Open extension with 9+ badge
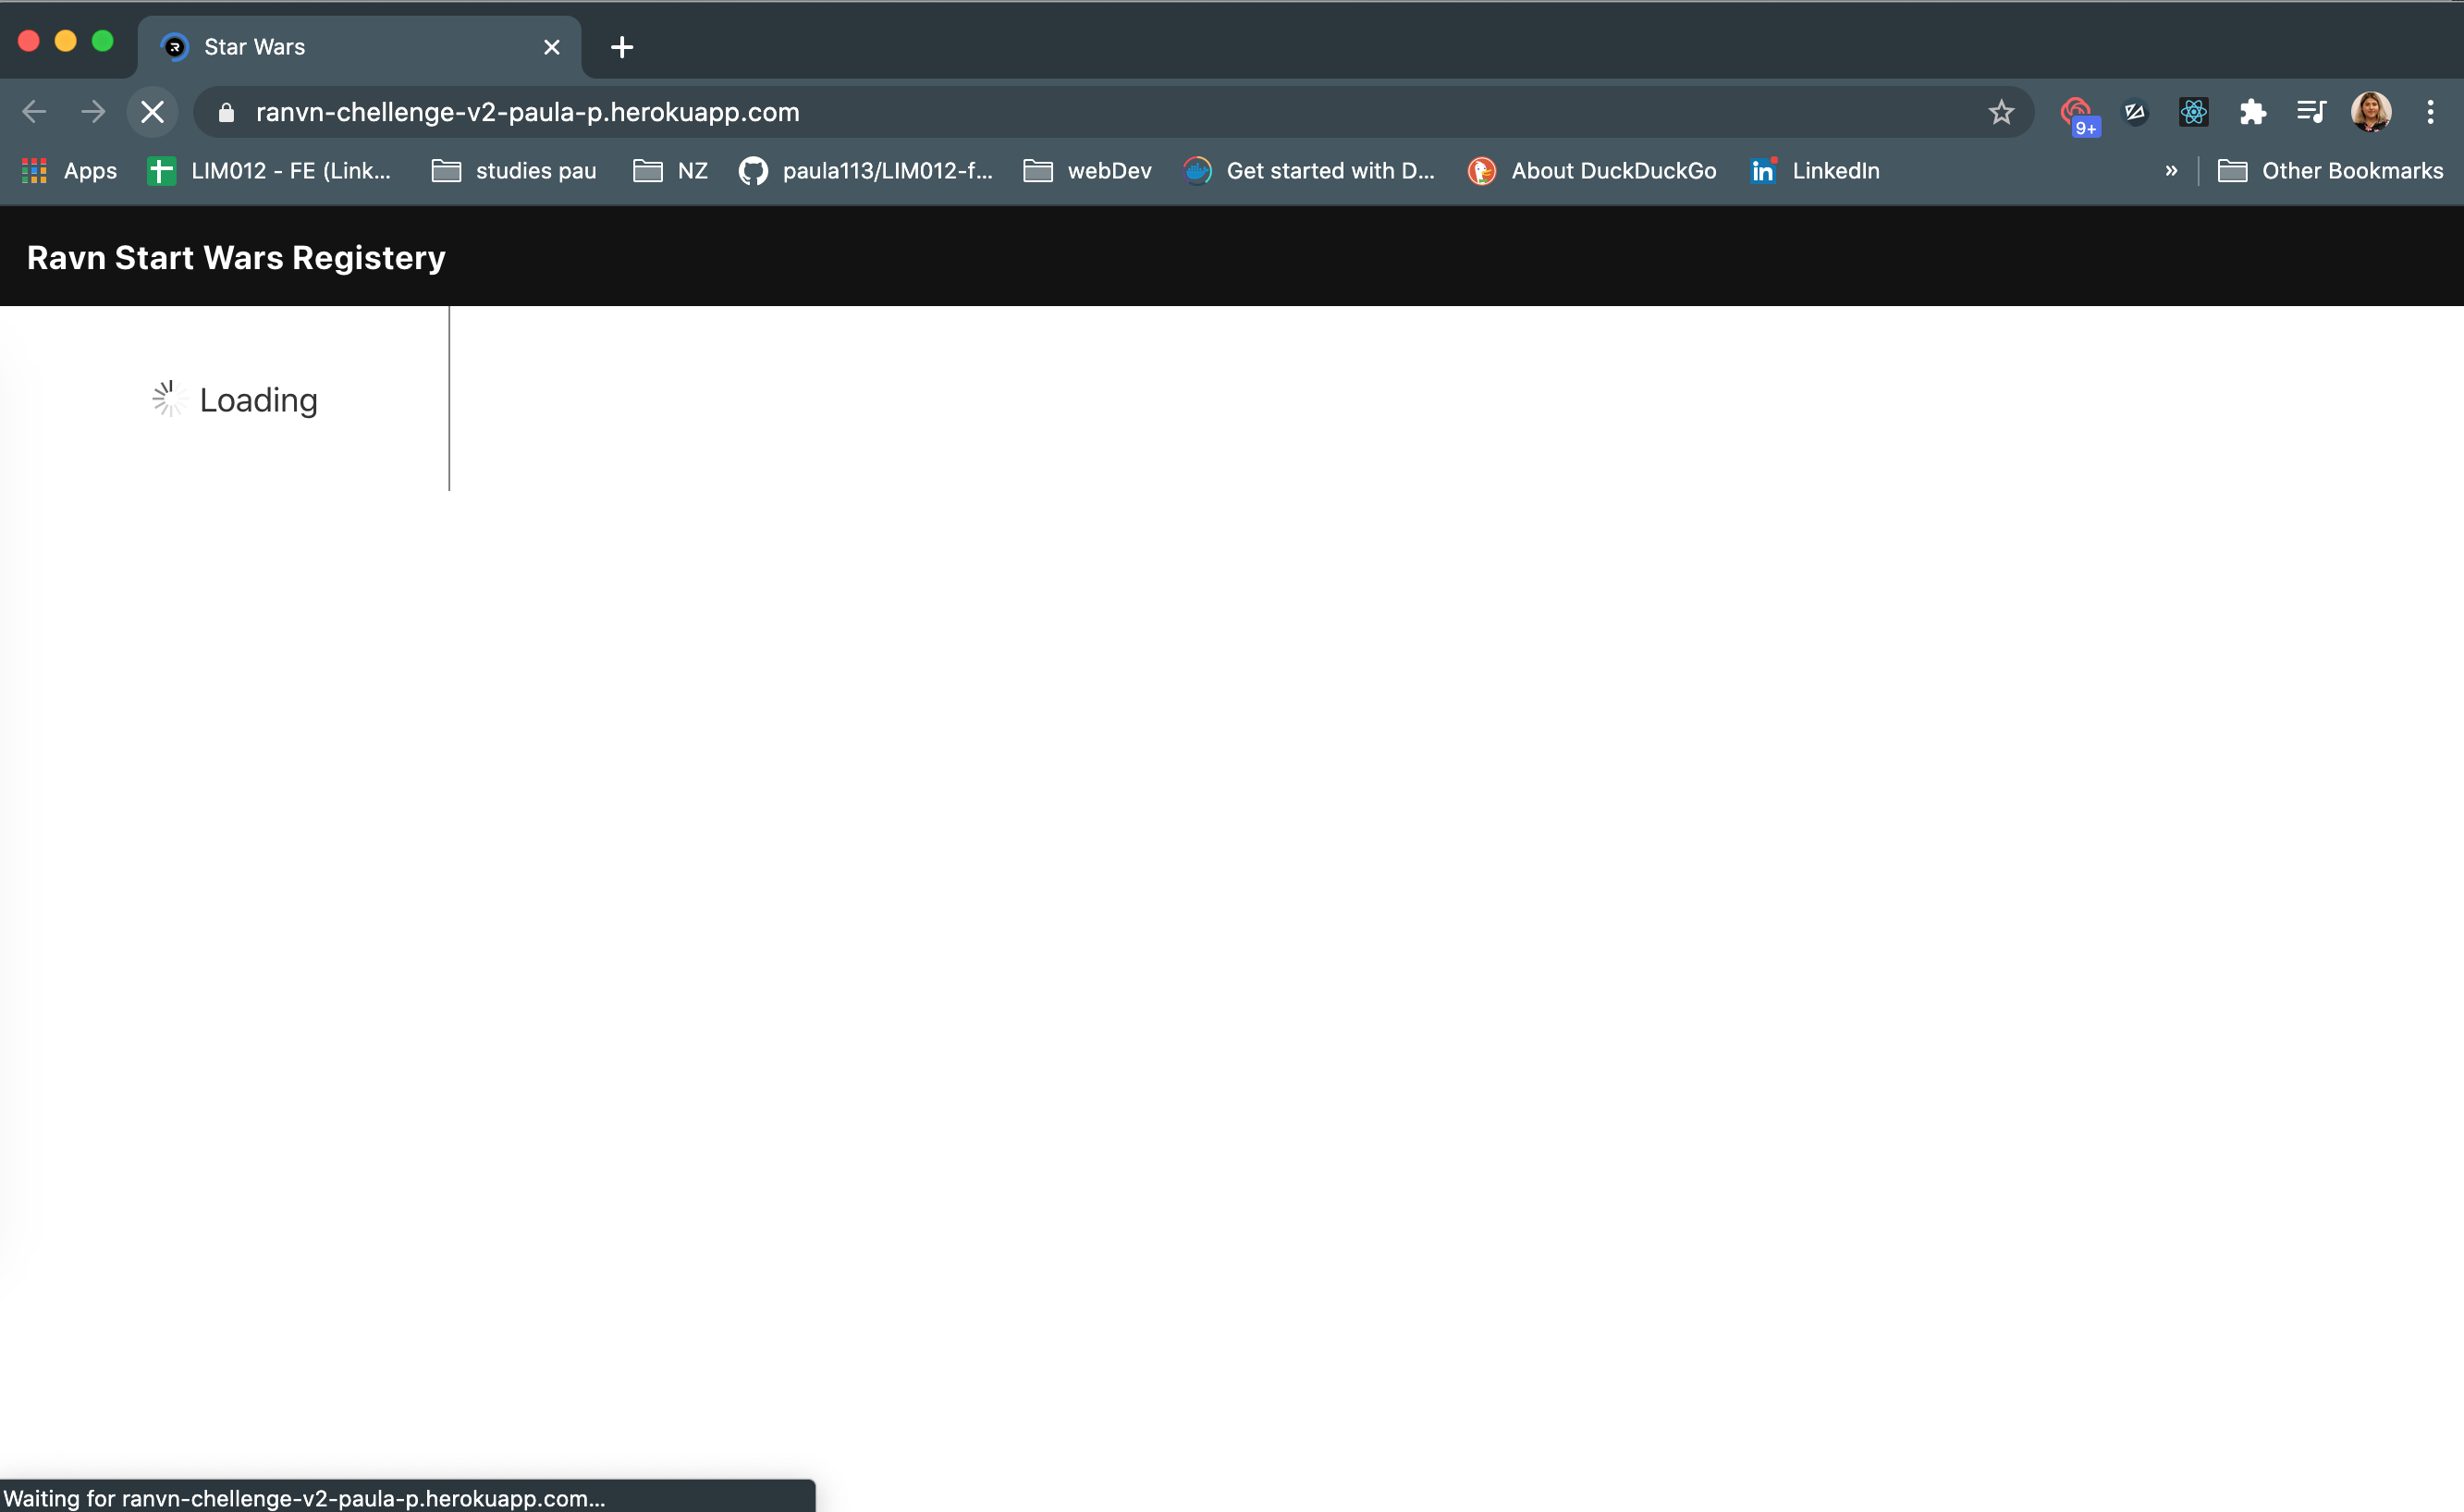 click(x=2077, y=114)
